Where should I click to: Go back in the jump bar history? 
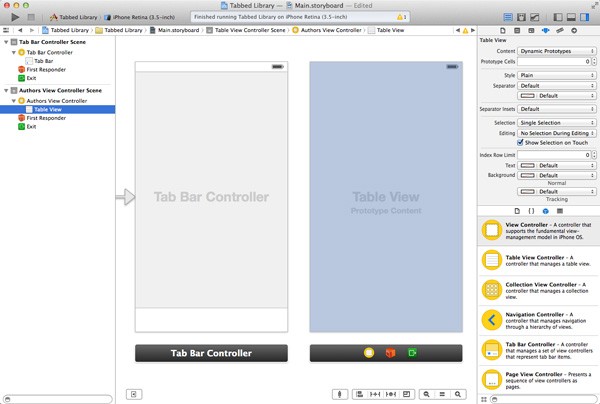tap(20, 30)
